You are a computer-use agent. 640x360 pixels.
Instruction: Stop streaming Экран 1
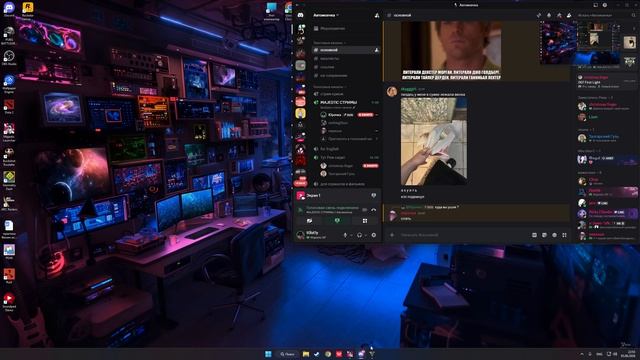tap(373, 196)
